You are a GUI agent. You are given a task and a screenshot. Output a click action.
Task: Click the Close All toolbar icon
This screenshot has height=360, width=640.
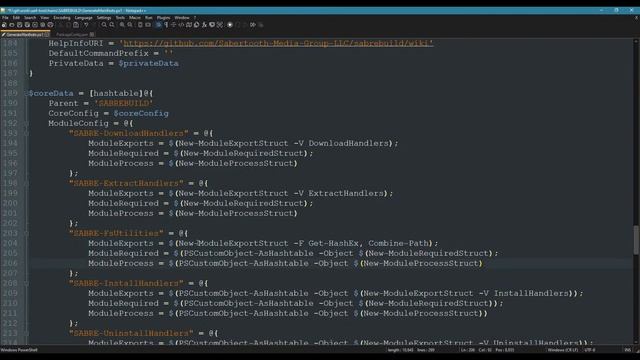pyautogui.click(x=42, y=25)
